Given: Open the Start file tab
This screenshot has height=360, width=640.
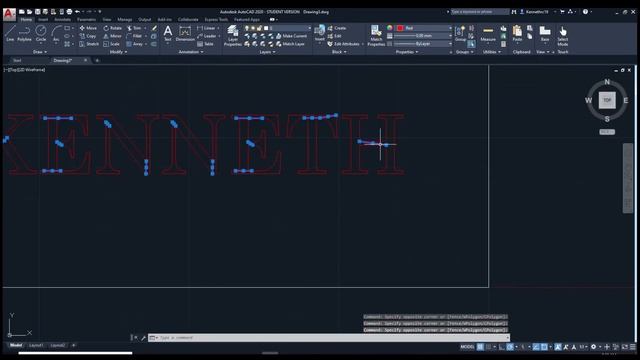Looking at the screenshot, I should point(17,60).
